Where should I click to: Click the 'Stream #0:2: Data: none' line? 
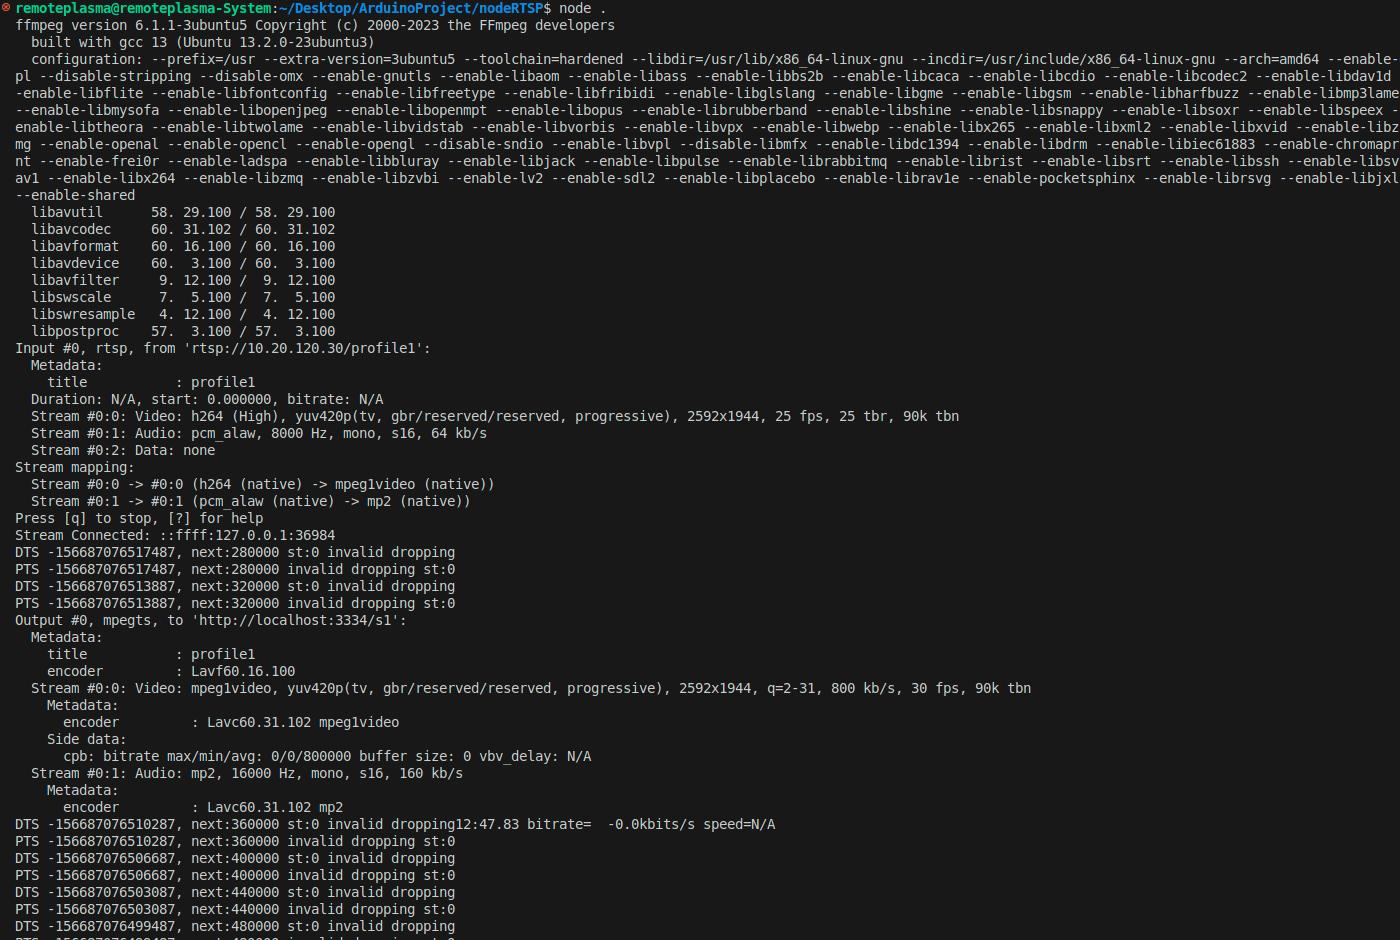click(x=123, y=450)
